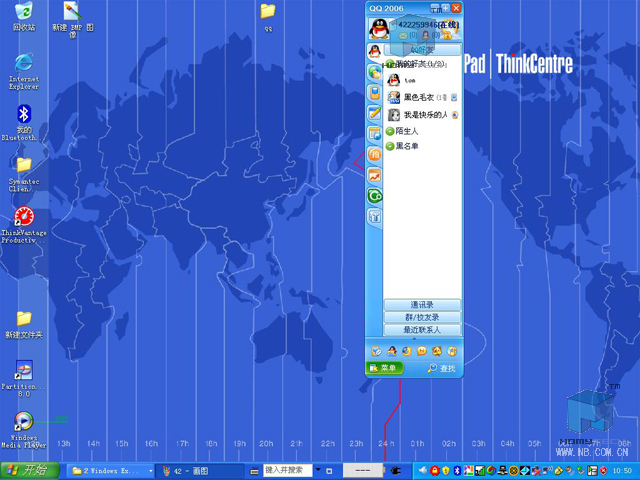
Task: Open the QQ 菜单 (Menu) button
Action: pyautogui.click(x=384, y=368)
